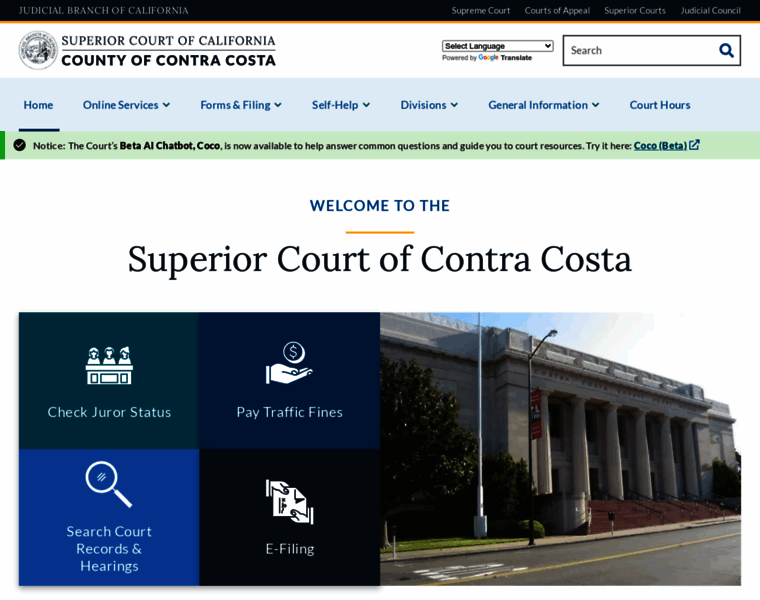760x600 pixels.
Task: Expand the Self-Help menu chevron
Action: (x=366, y=105)
